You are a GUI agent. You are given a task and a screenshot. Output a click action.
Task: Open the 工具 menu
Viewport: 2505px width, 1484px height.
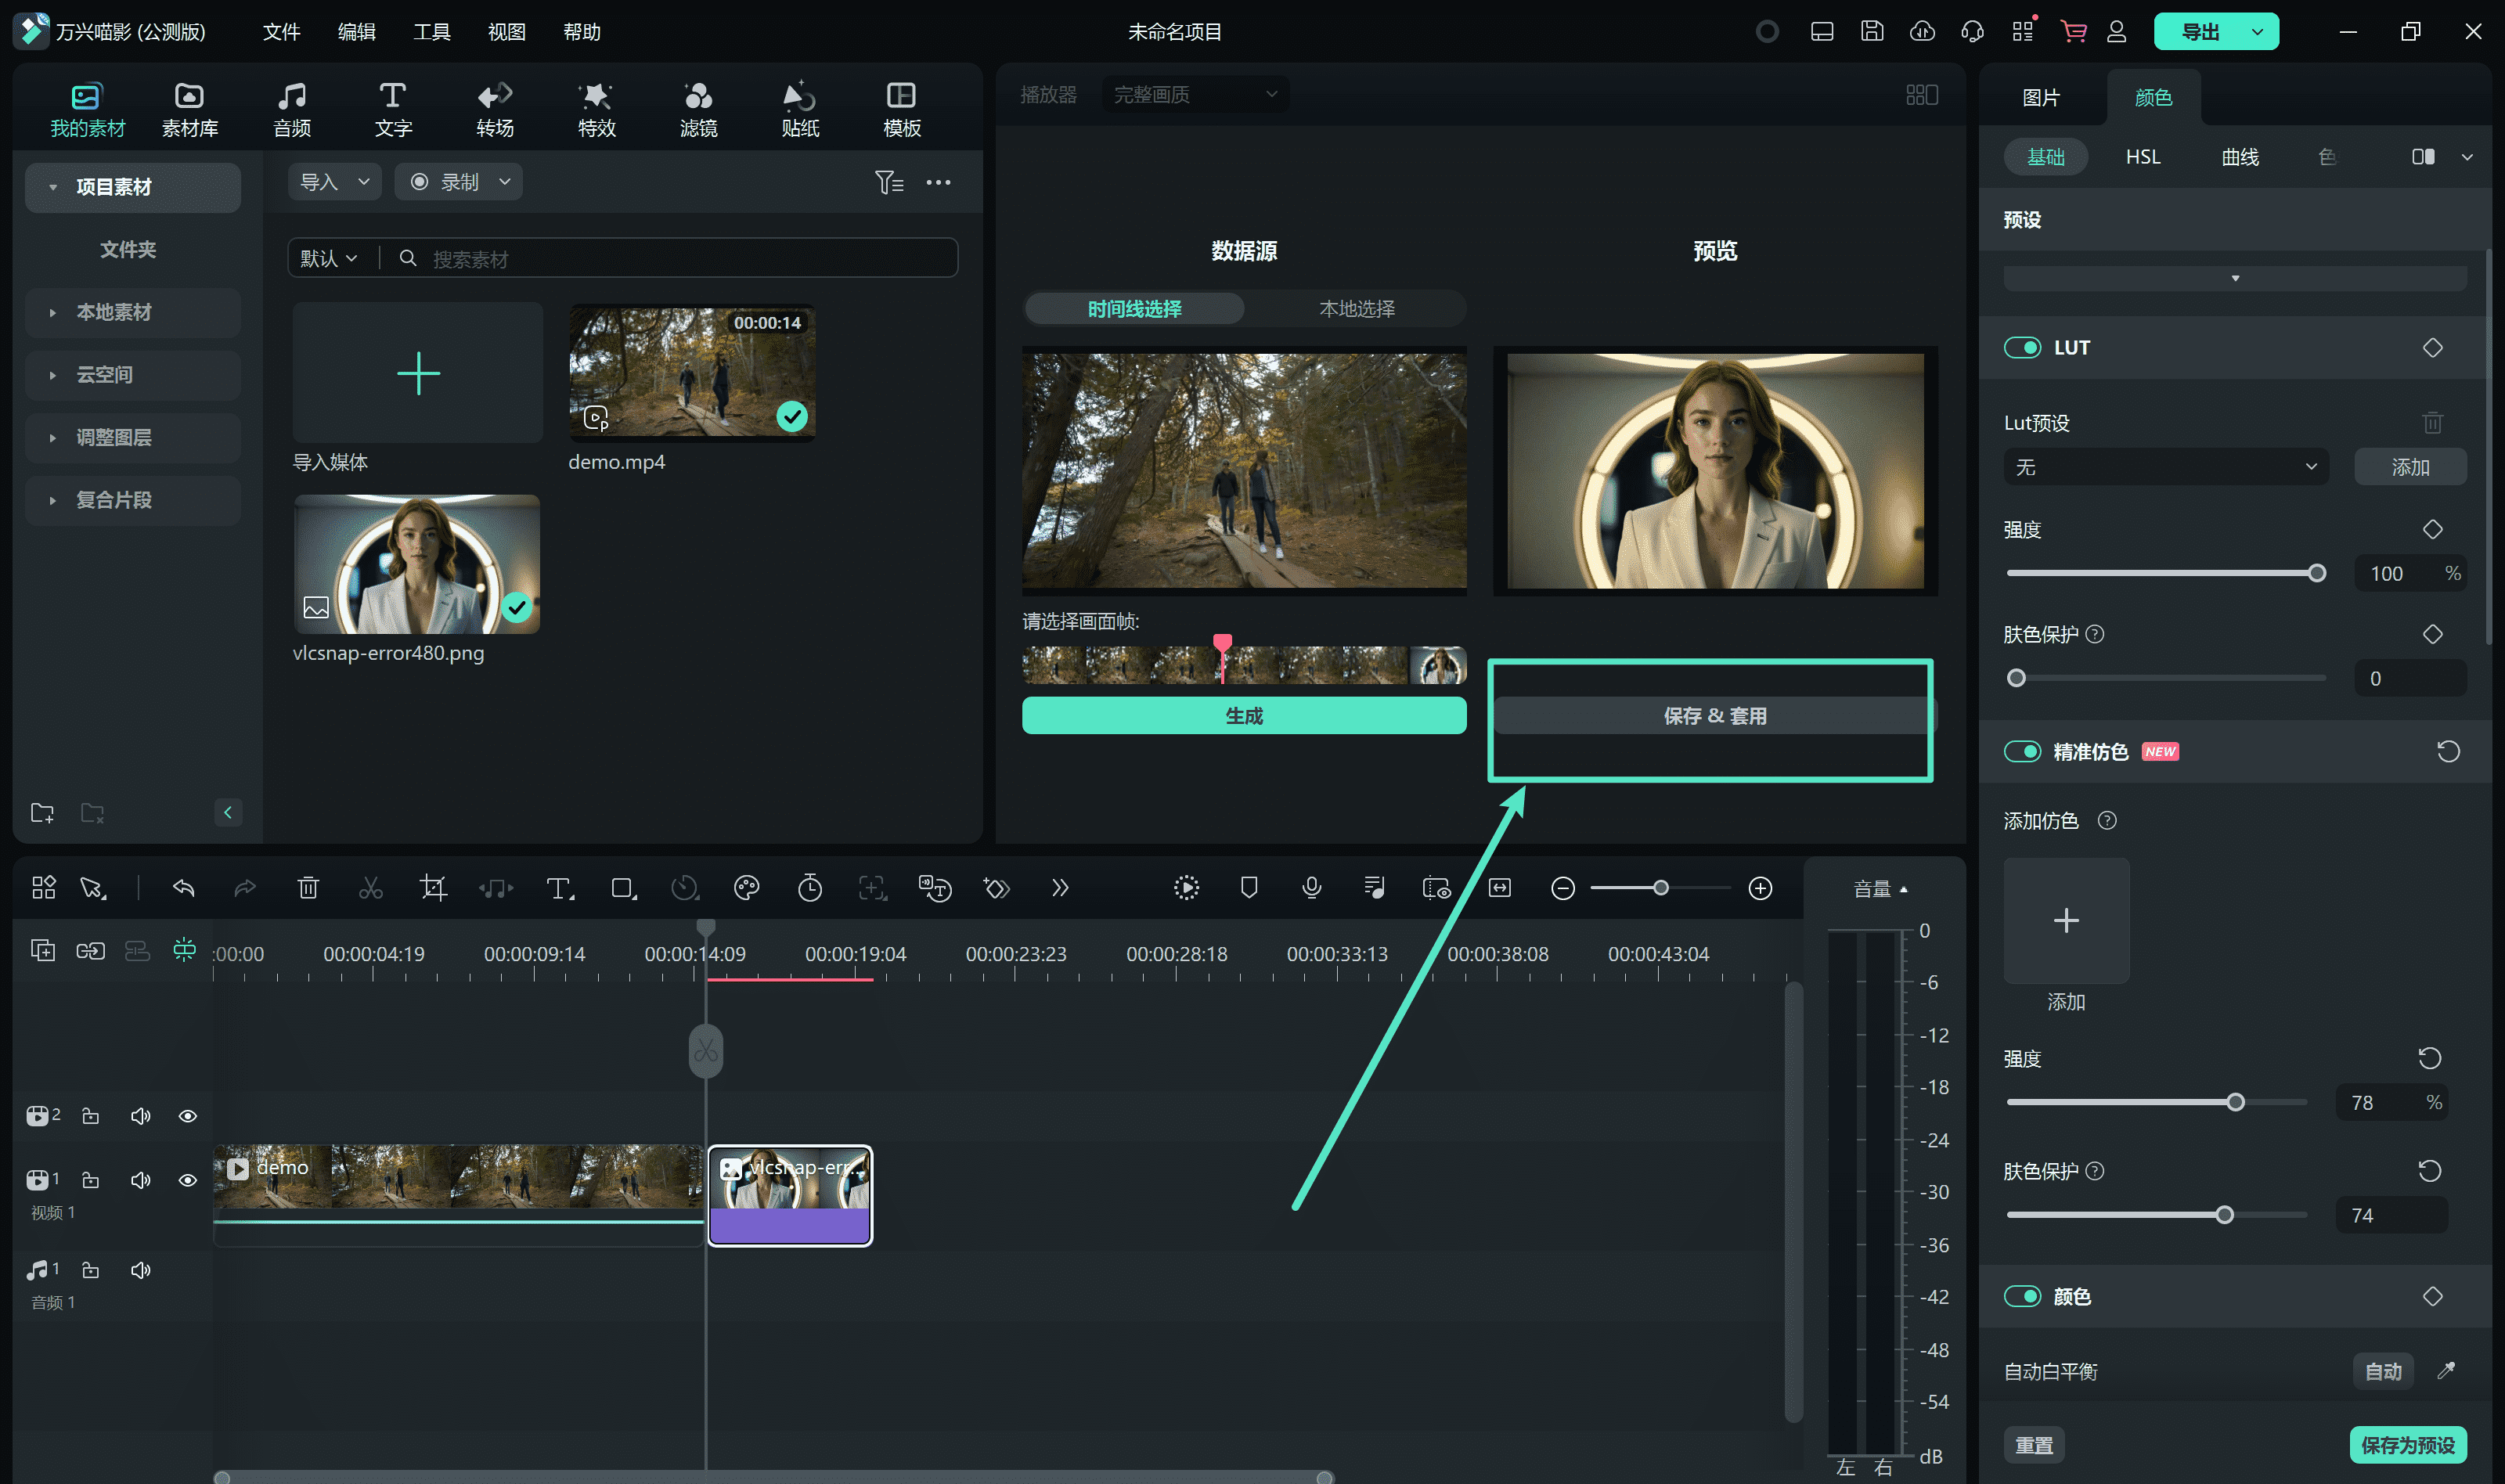point(431,32)
